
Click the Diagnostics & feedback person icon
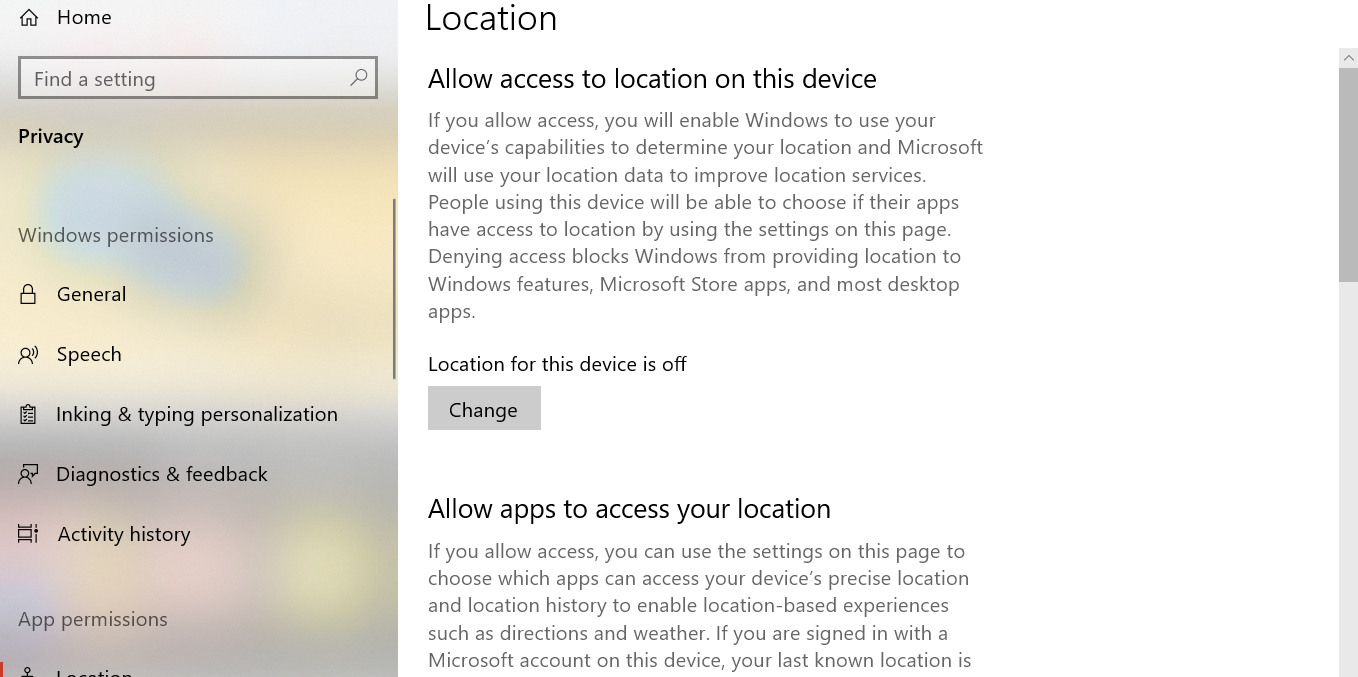[28, 474]
